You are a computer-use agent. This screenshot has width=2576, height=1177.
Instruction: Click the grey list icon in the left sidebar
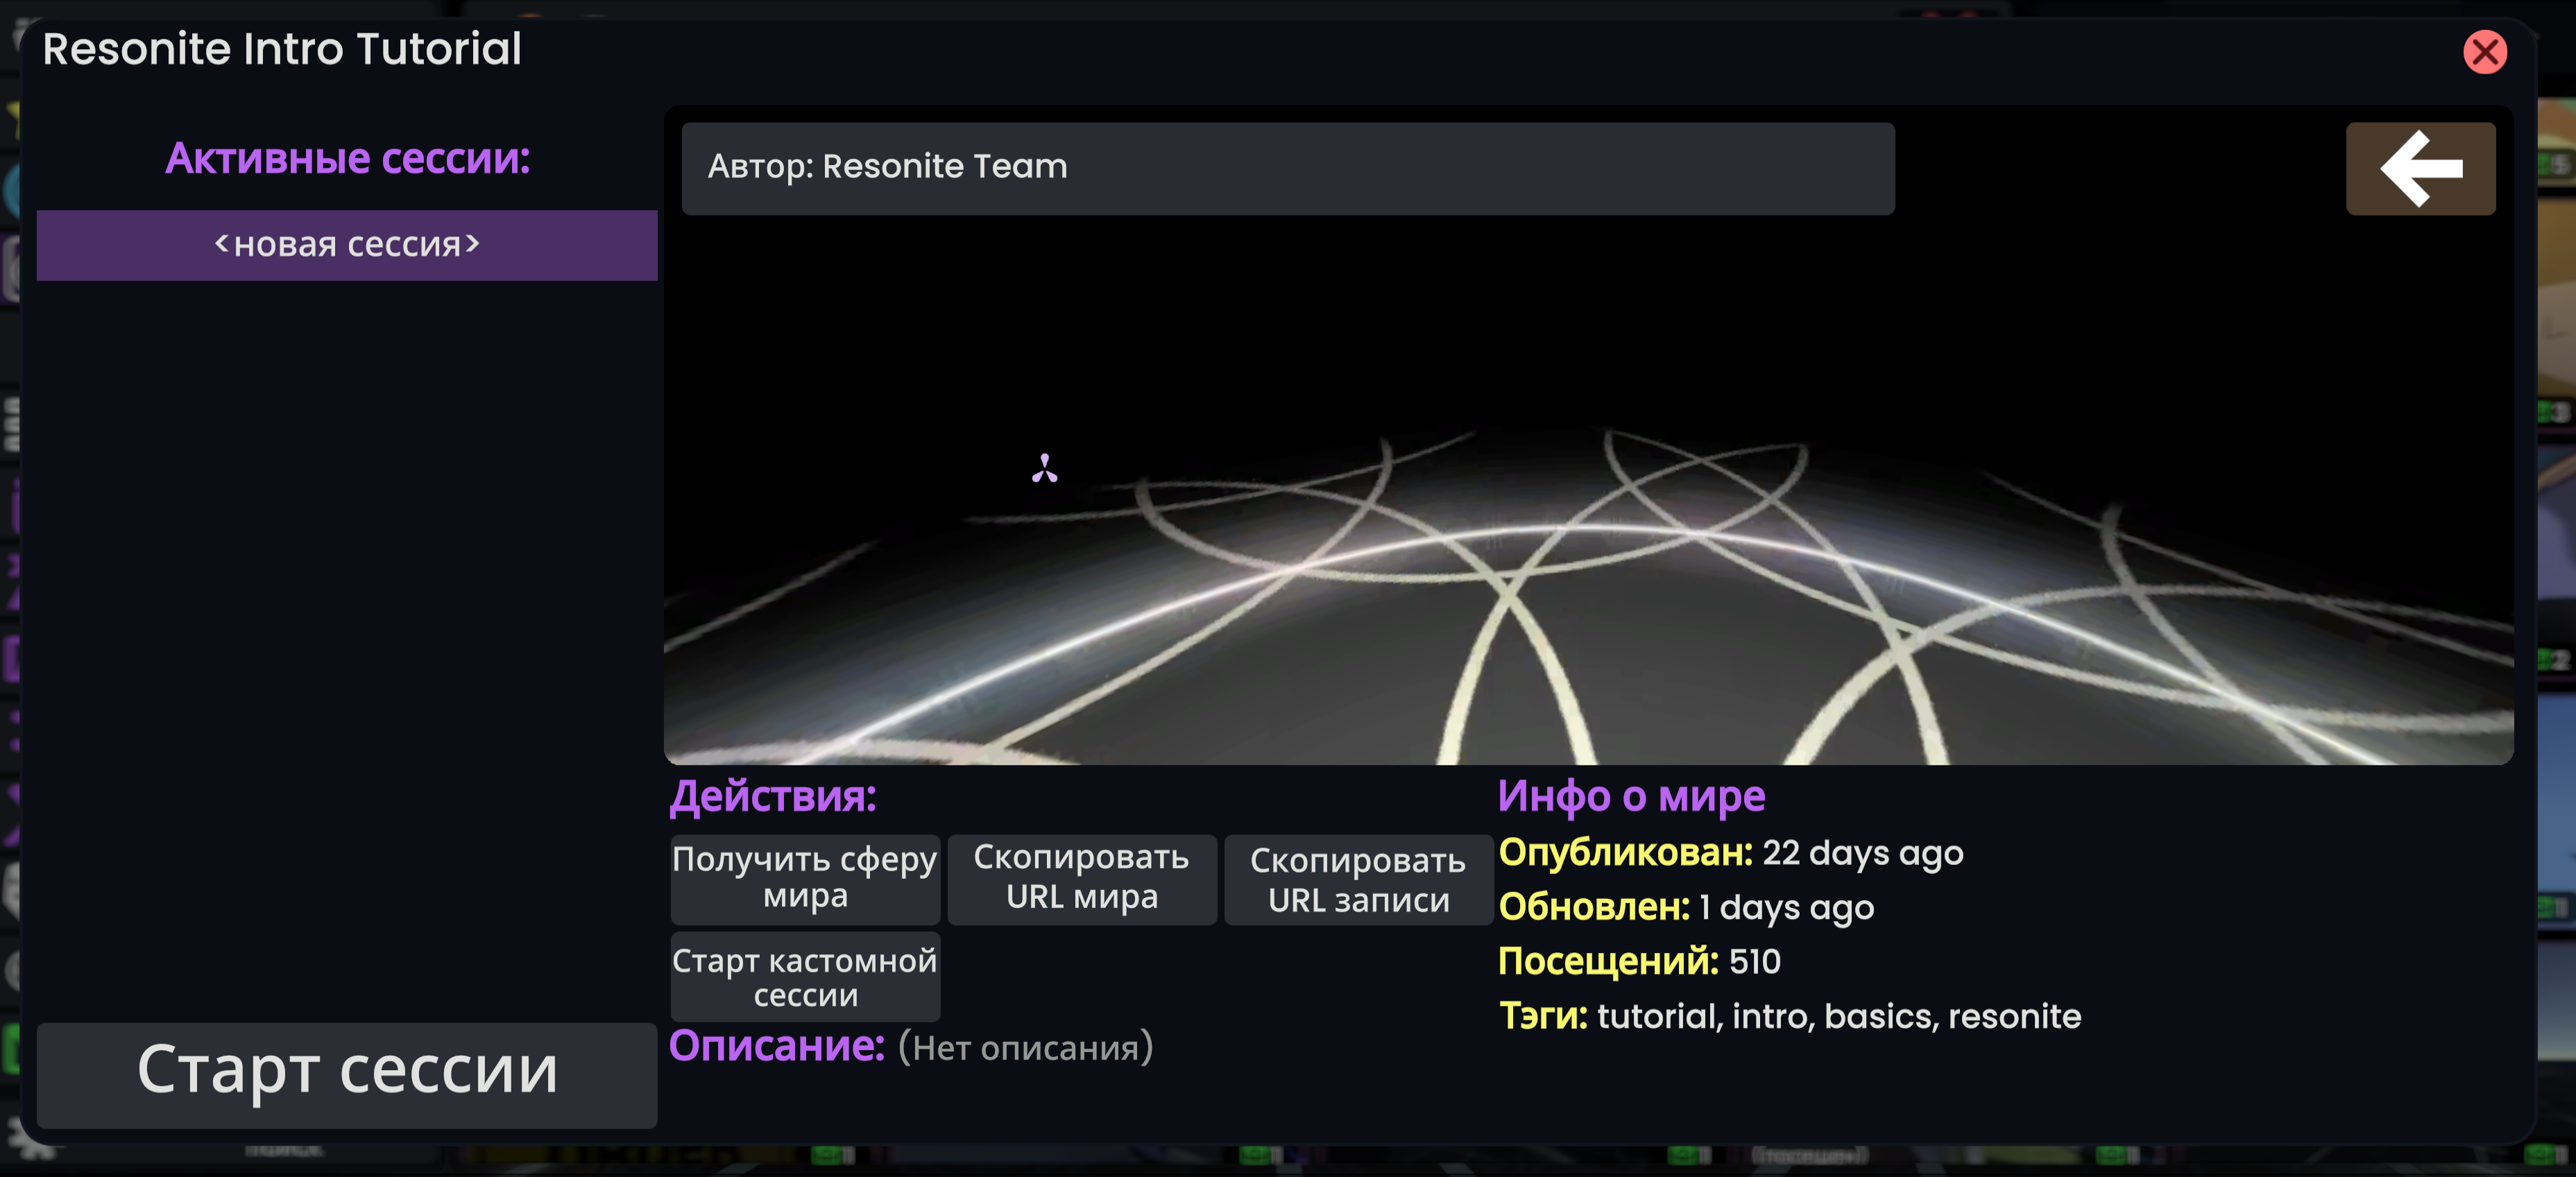pos(12,420)
